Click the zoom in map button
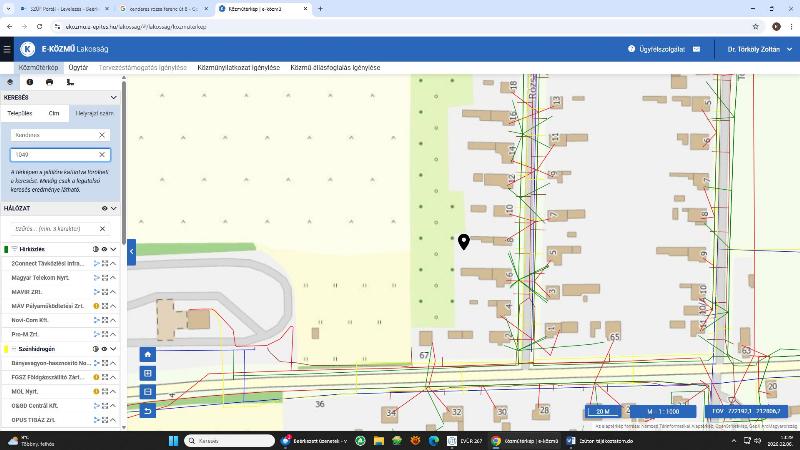 click(148, 373)
